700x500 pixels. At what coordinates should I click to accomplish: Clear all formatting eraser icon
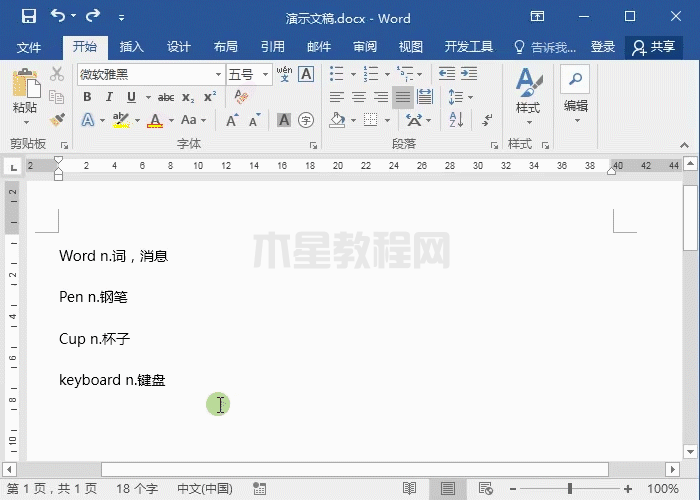[x=241, y=96]
